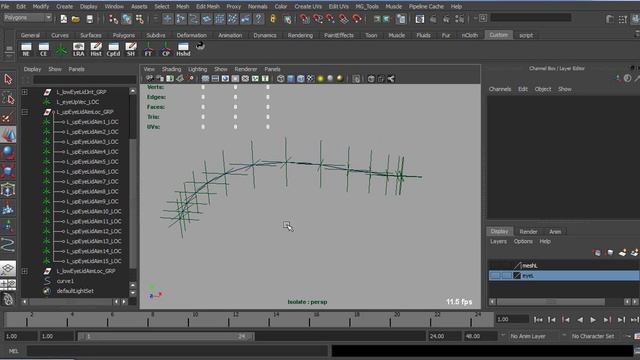Click the LRA shelf button
This screenshot has height=360, width=640.
78,49
